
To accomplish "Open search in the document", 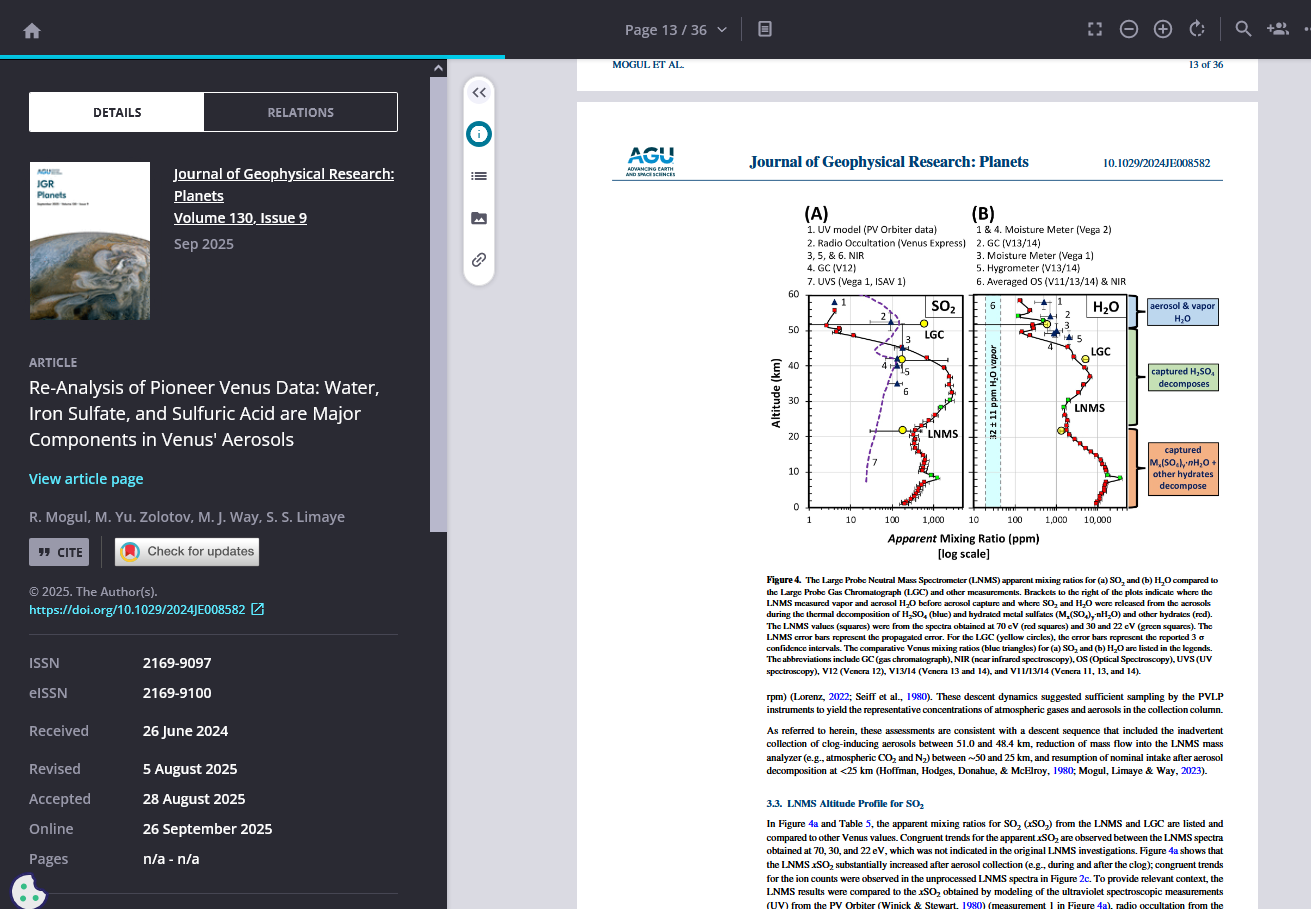I will [x=1243, y=29].
